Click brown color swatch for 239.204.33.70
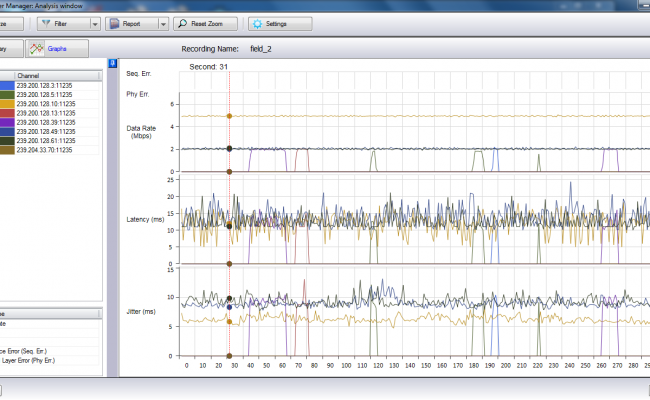This screenshot has height=400, width=650. pos(7,150)
